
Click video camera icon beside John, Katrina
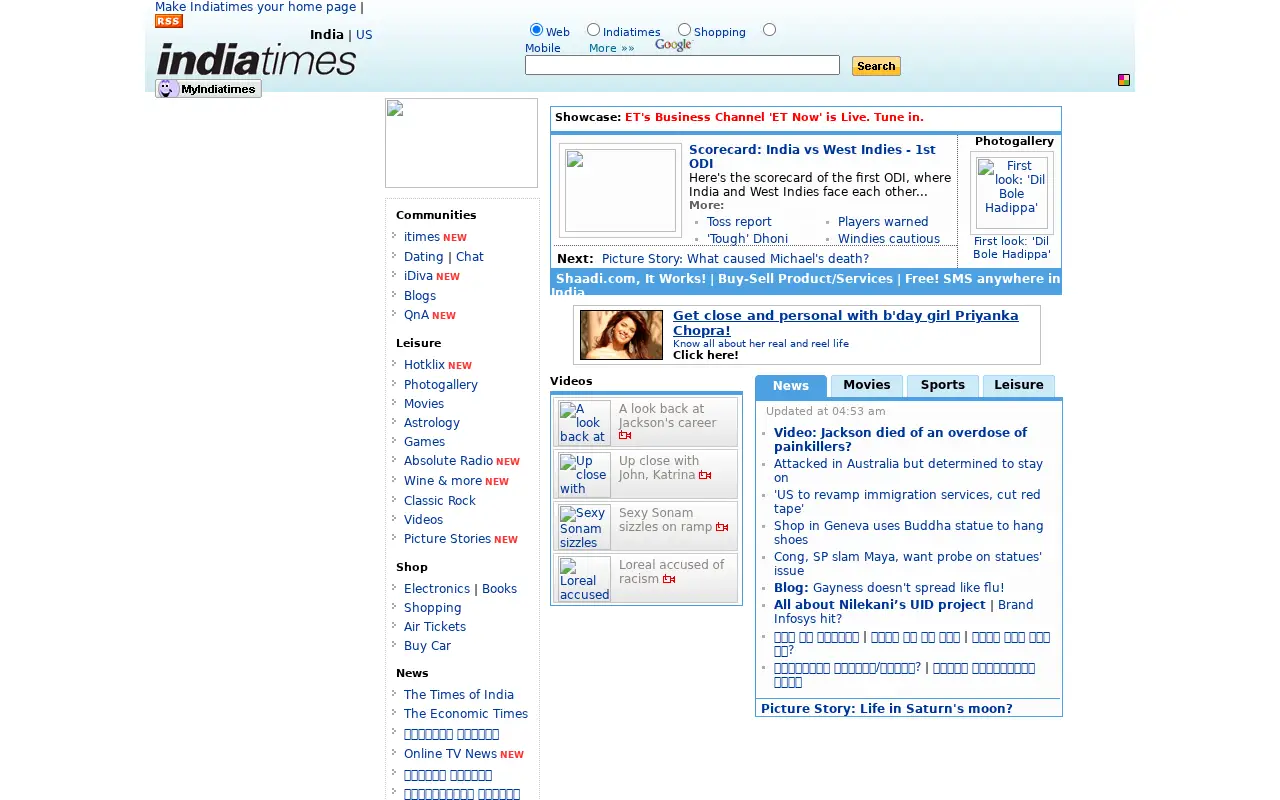coord(705,476)
